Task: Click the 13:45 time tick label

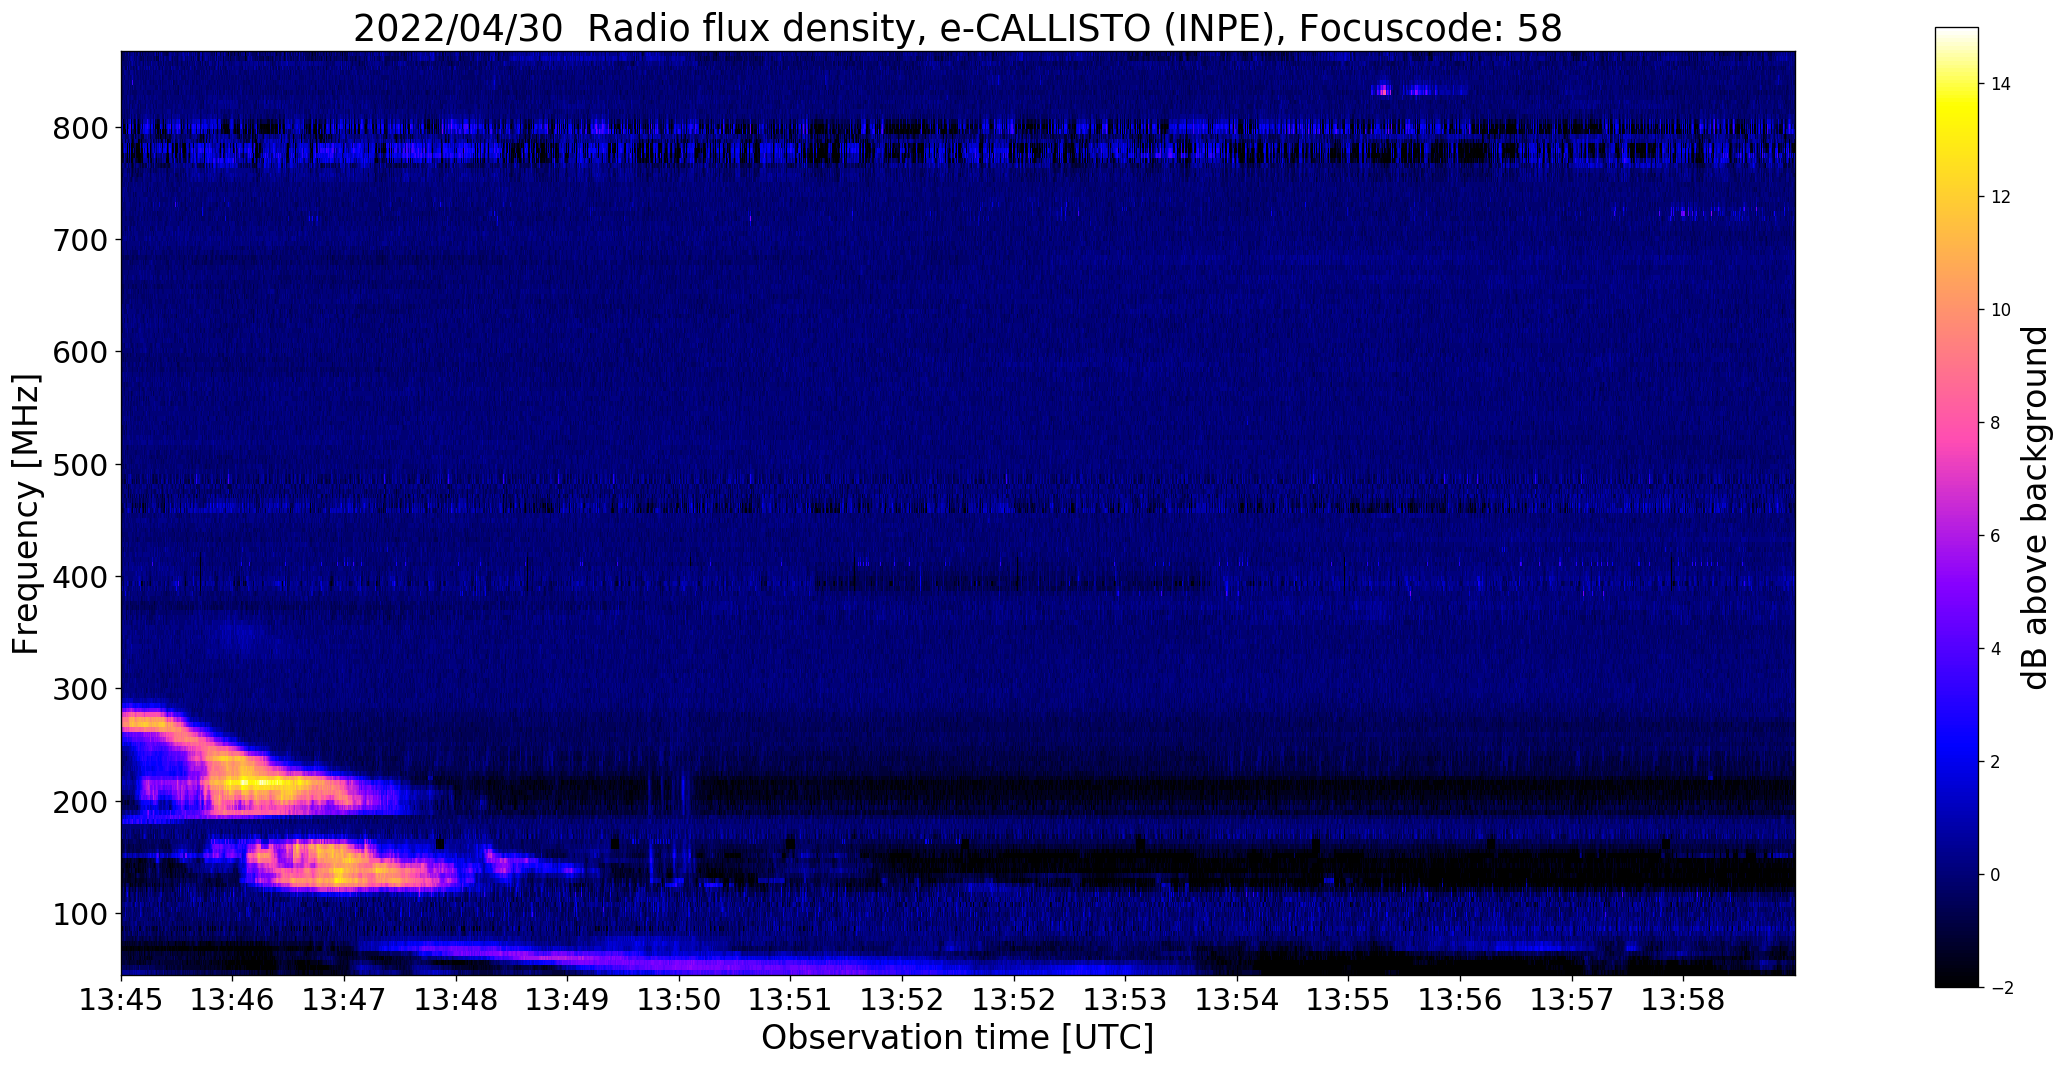Action: (121, 1000)
